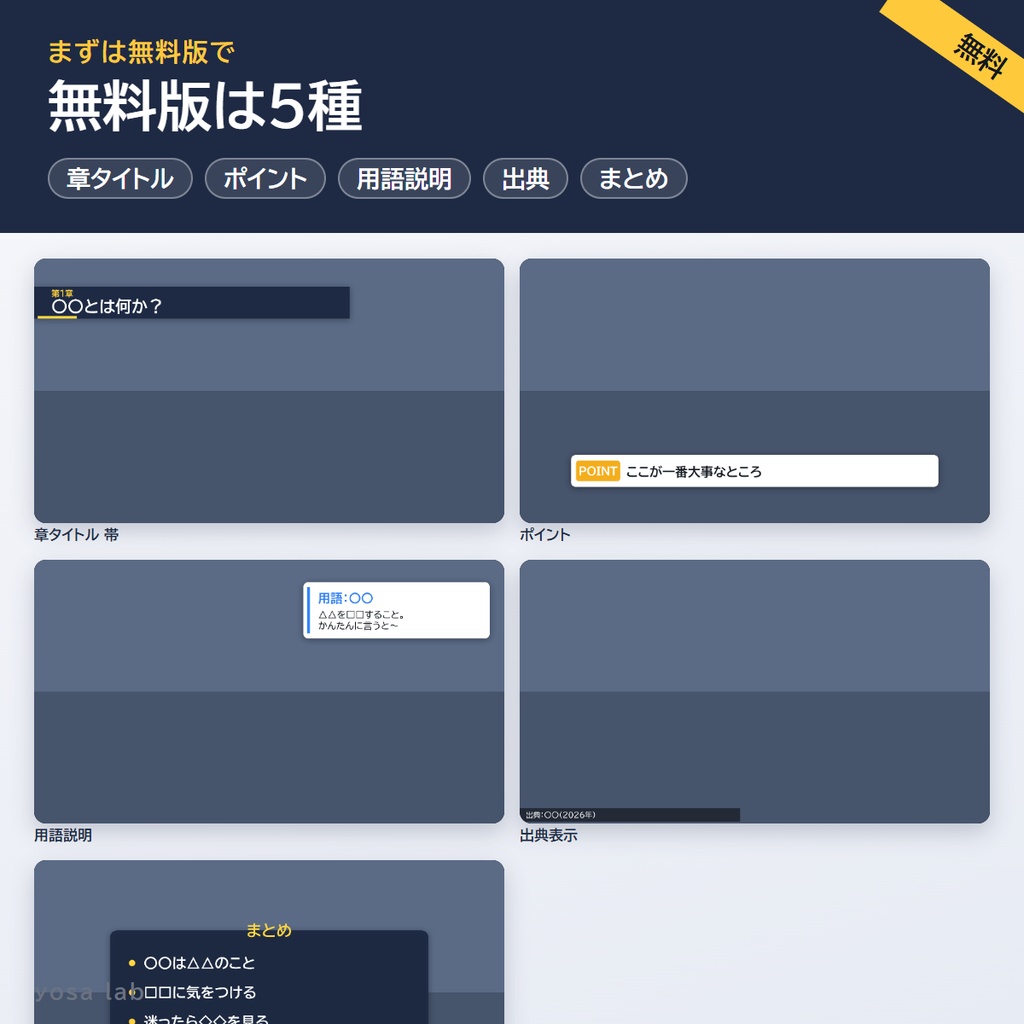Open the POINT telop preview card
This screenshot has width=1024, height=1024.
point(755,391)
